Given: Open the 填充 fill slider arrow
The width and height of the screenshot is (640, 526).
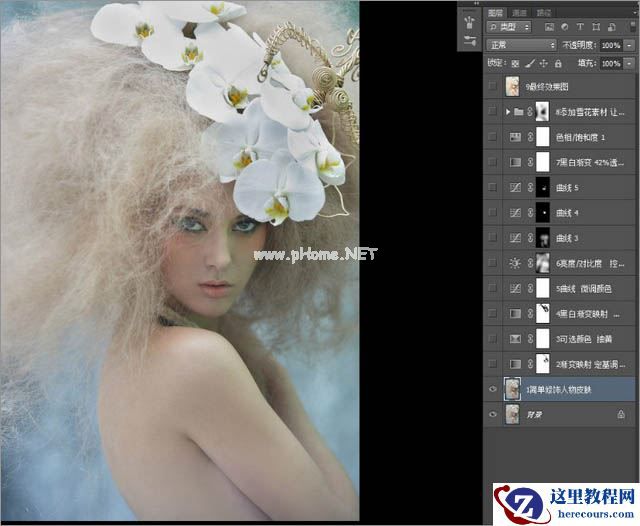Looking at the screenshot, I should 630,64.
